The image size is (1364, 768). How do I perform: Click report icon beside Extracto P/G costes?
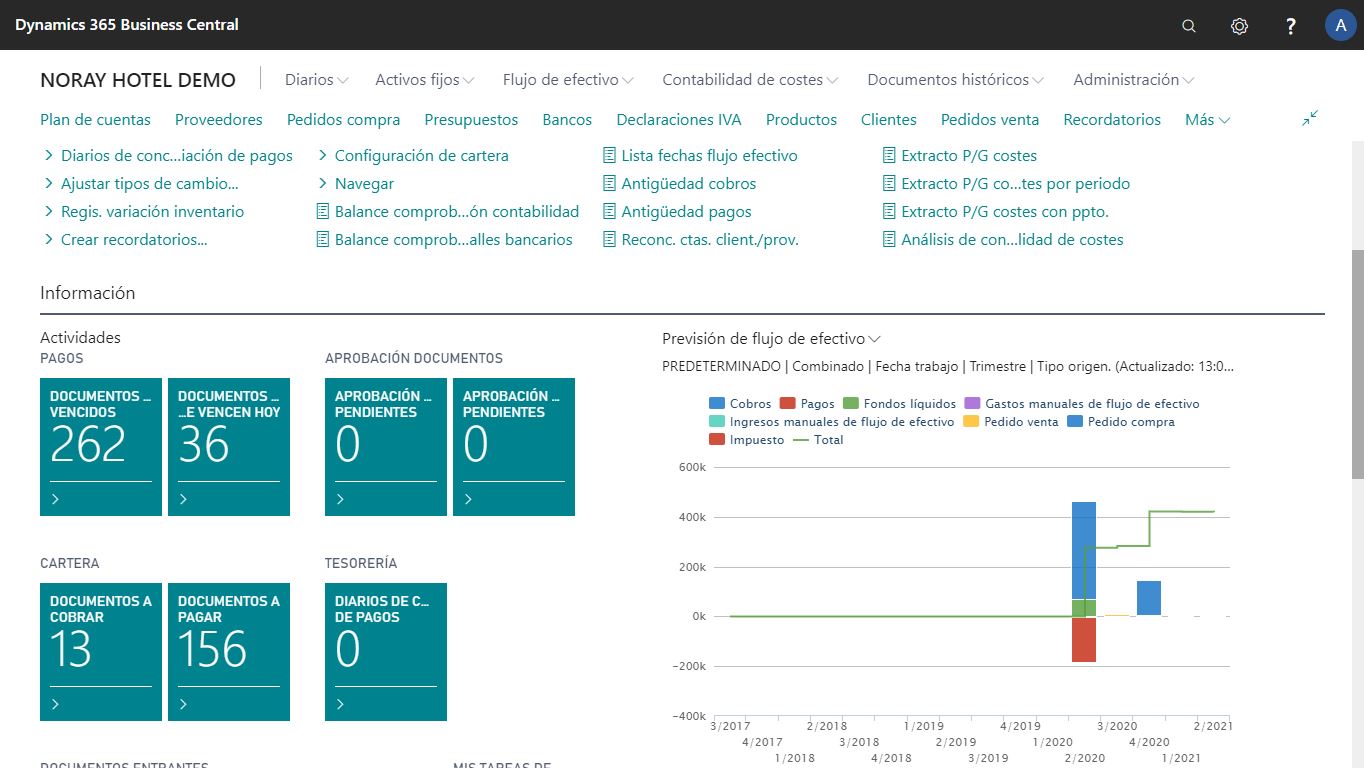pyautogui.click(x=889, y=156)
